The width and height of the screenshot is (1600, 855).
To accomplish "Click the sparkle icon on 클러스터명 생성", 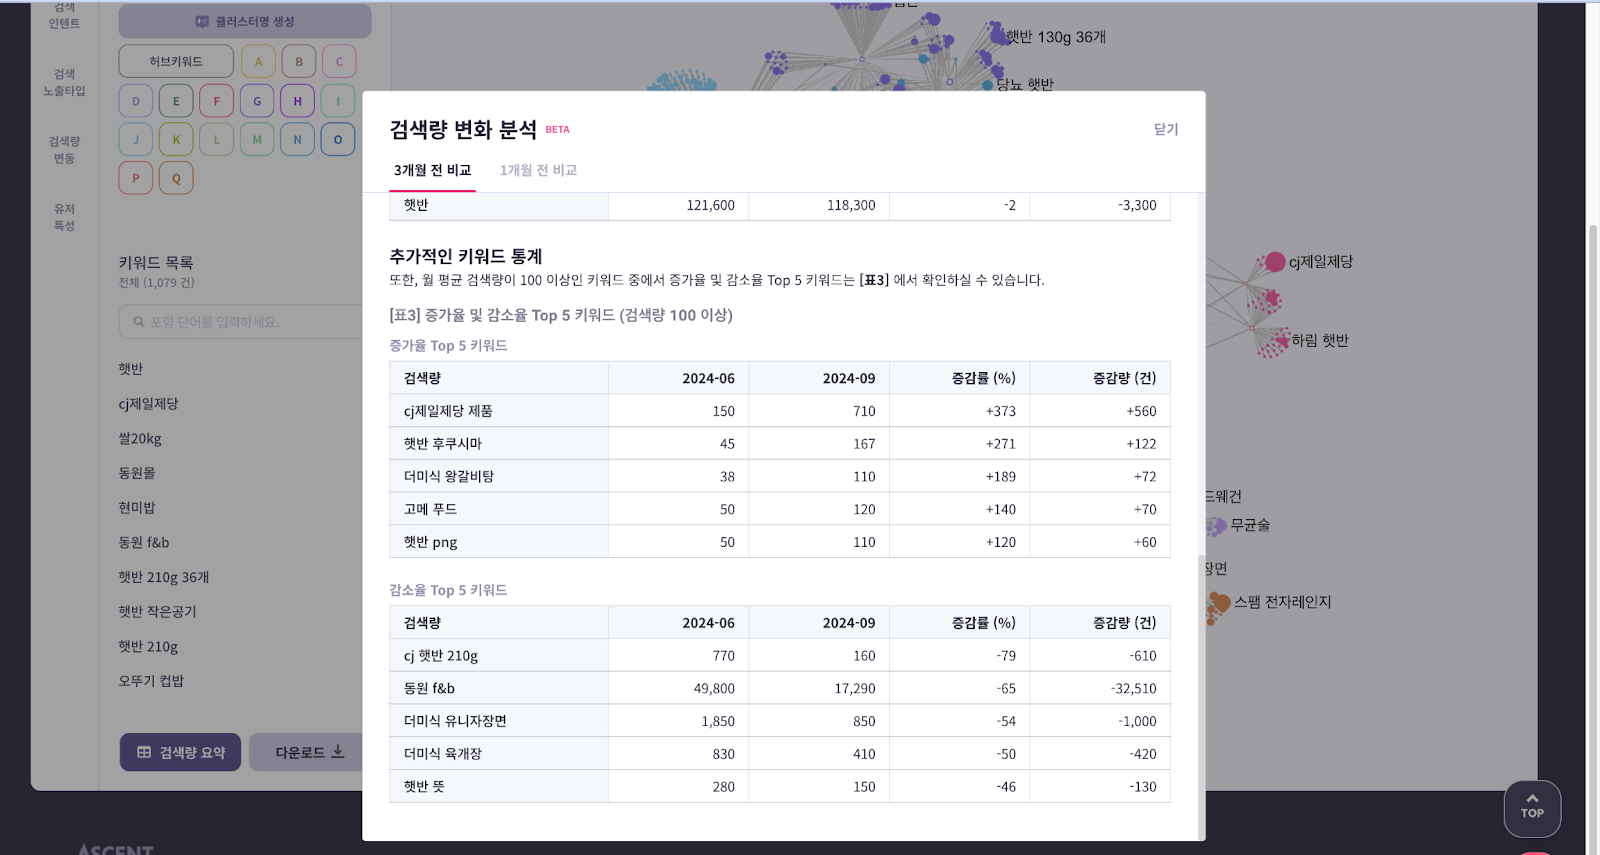I will pyautogui.click(x=202, y=21).
